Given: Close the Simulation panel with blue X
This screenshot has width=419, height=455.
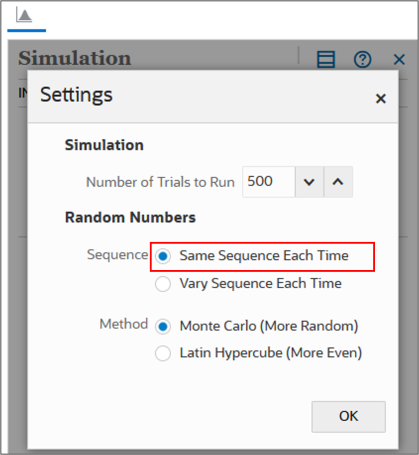Looking at the screenshot, I should (399, 60).
